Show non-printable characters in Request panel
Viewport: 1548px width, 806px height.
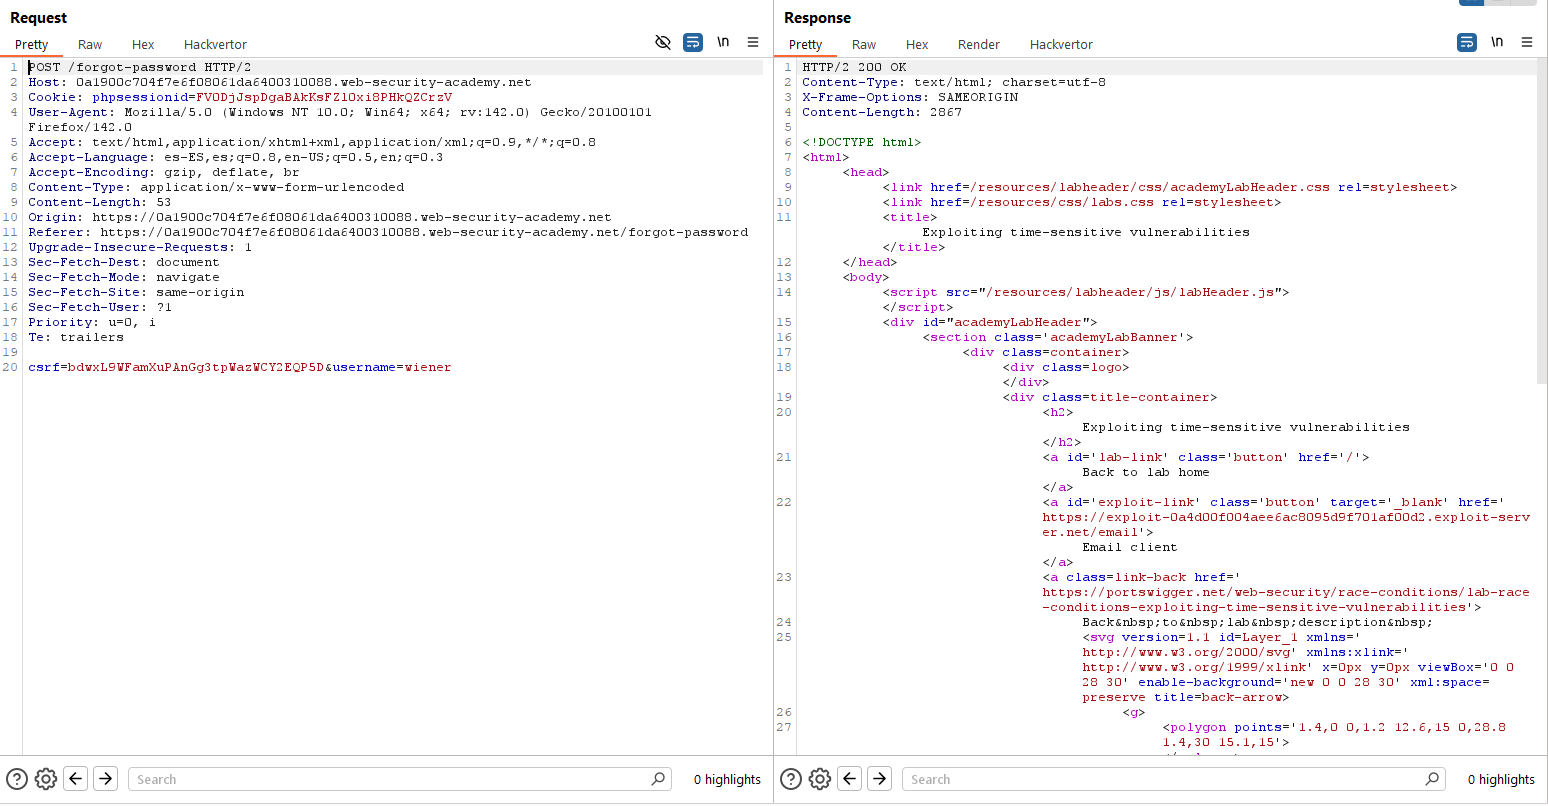pyautogui.click(x=723, y=42)
